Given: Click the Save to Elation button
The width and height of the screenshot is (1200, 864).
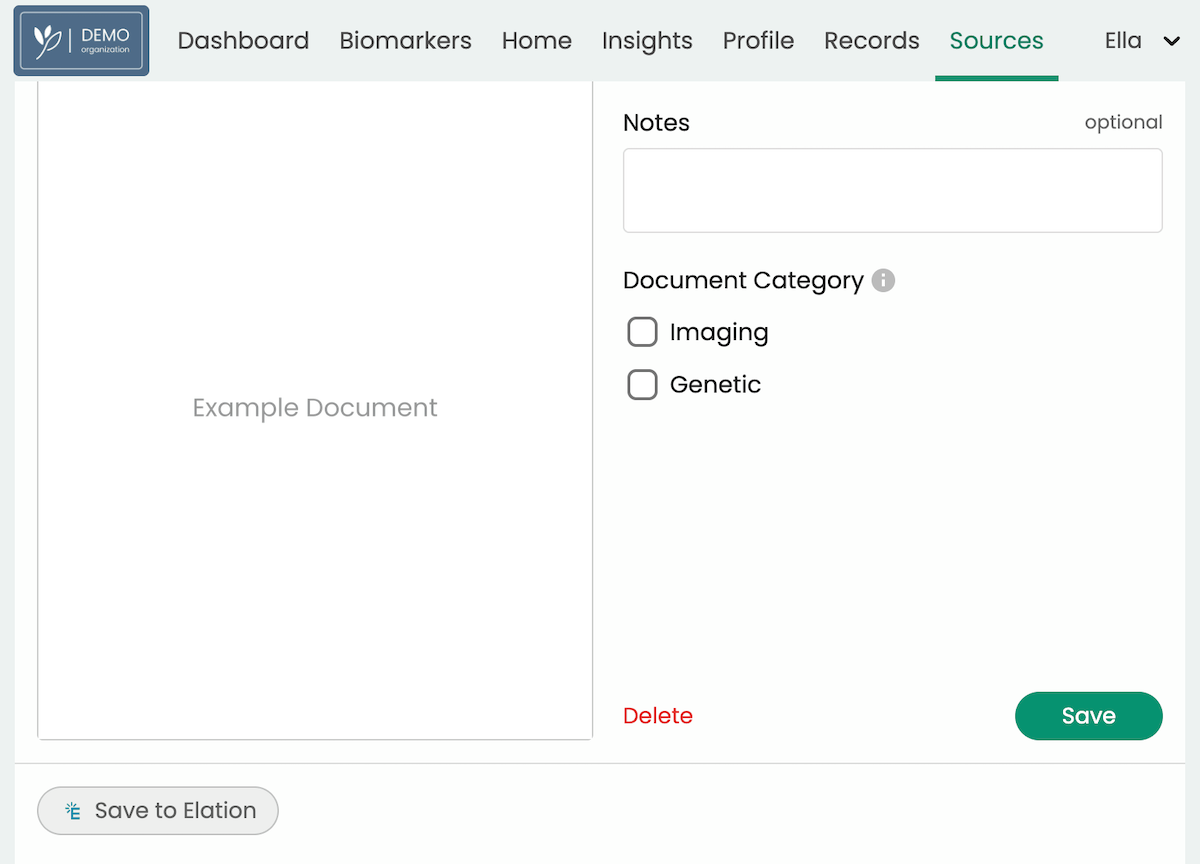Looking at the screenshot, I should tap(158, 810).
